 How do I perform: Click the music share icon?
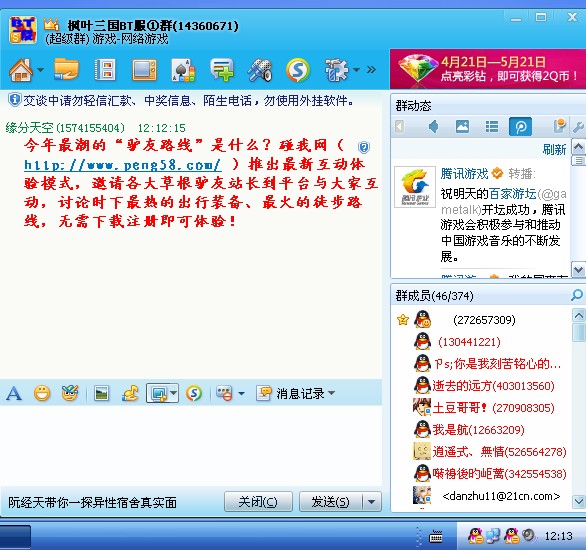coord(130,393)
